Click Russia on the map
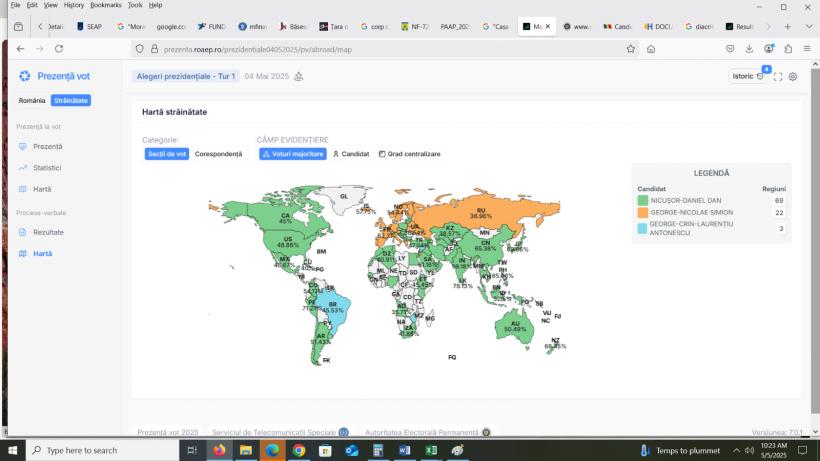Screen dimensions: 820x461 [x=481, y=212]
